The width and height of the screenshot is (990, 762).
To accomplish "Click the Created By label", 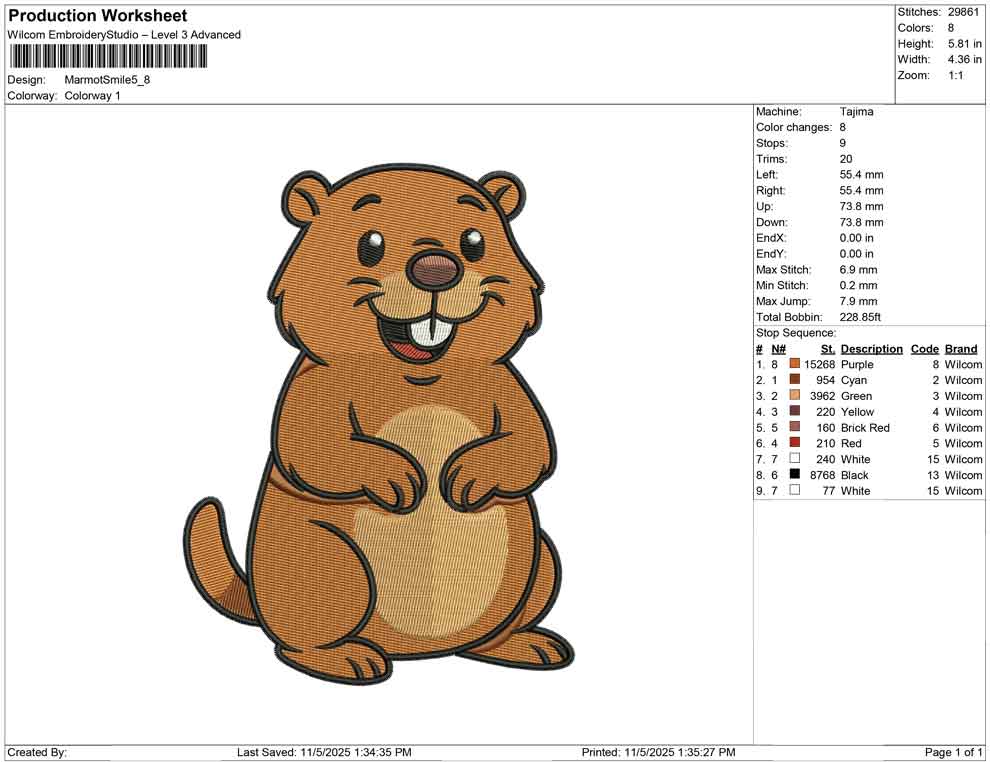I will [37, 752].
